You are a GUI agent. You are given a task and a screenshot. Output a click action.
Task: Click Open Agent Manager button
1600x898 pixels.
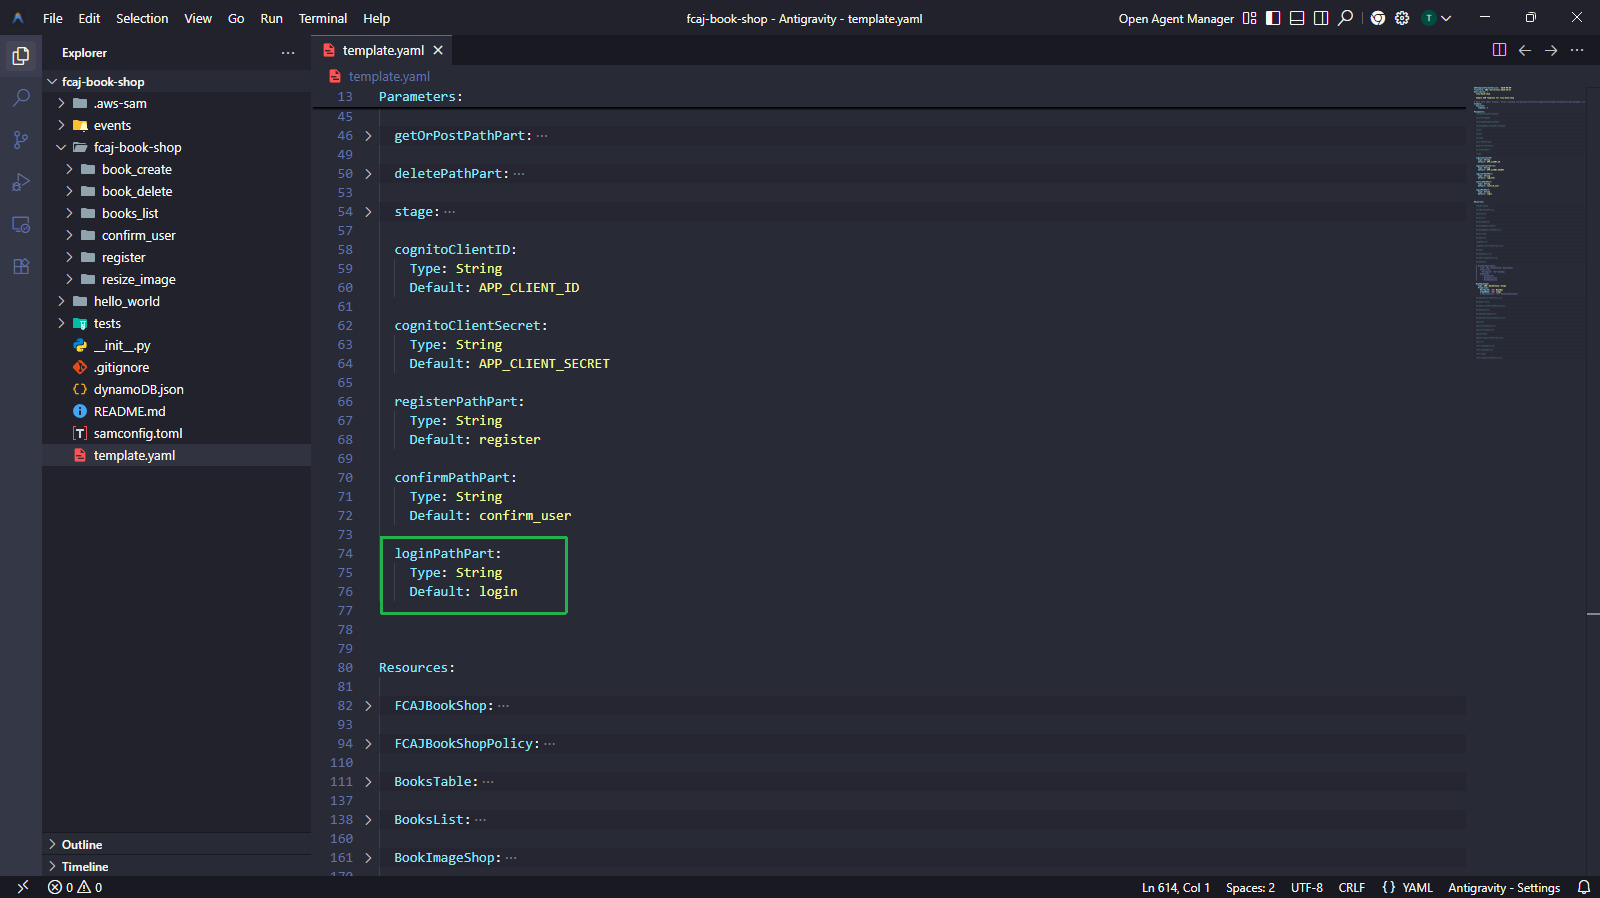pyautogui.click(x=1176, y=18)
